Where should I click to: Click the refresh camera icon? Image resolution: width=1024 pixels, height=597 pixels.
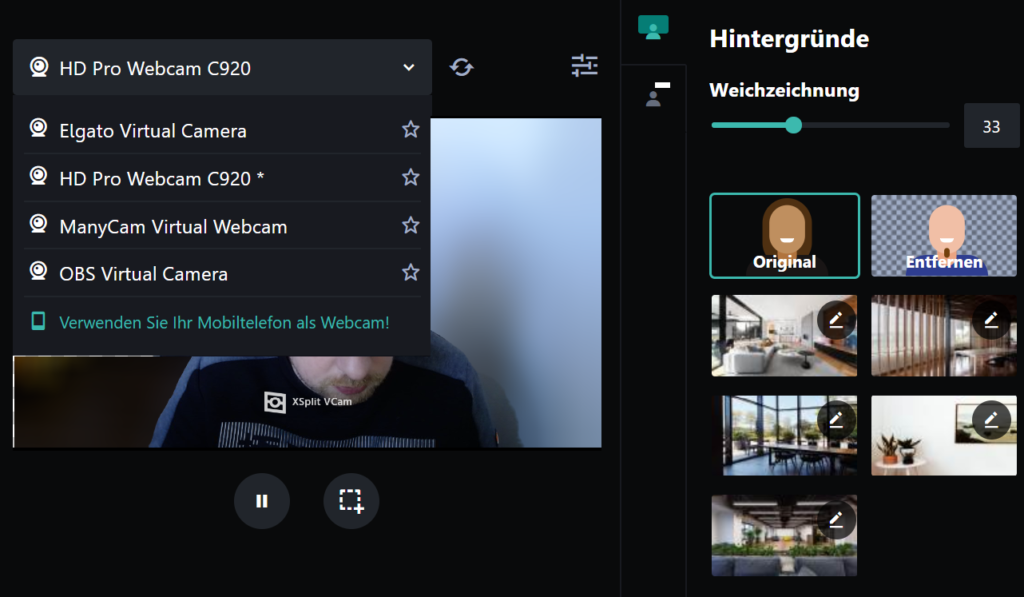coord(461,67)
